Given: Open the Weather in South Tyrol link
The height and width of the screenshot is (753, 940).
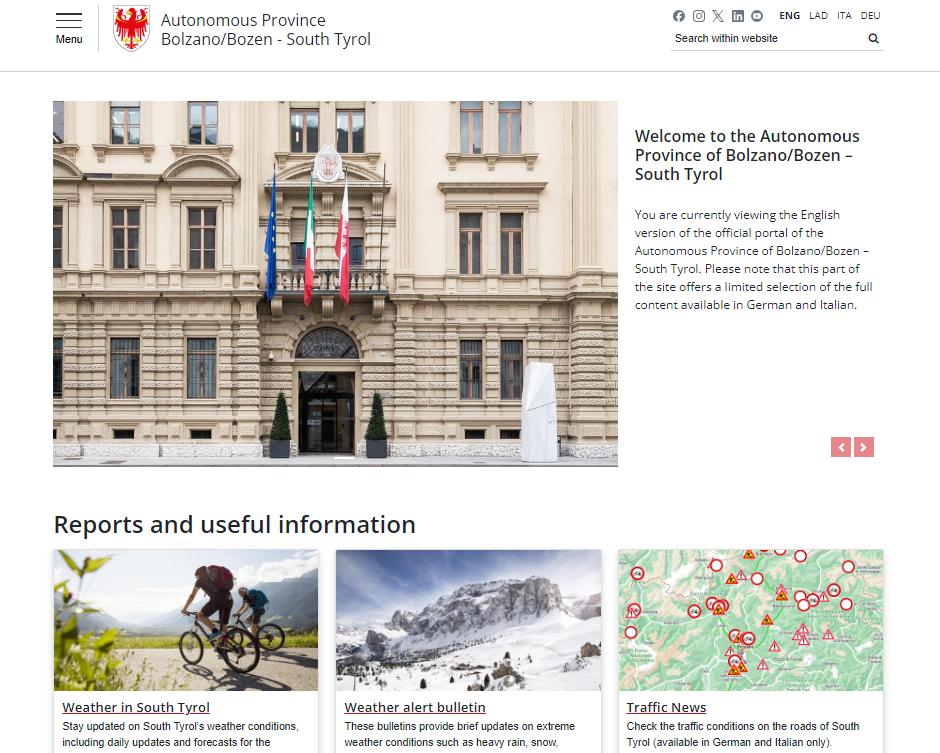Looking at the screenshot, I should click(136, 708).
